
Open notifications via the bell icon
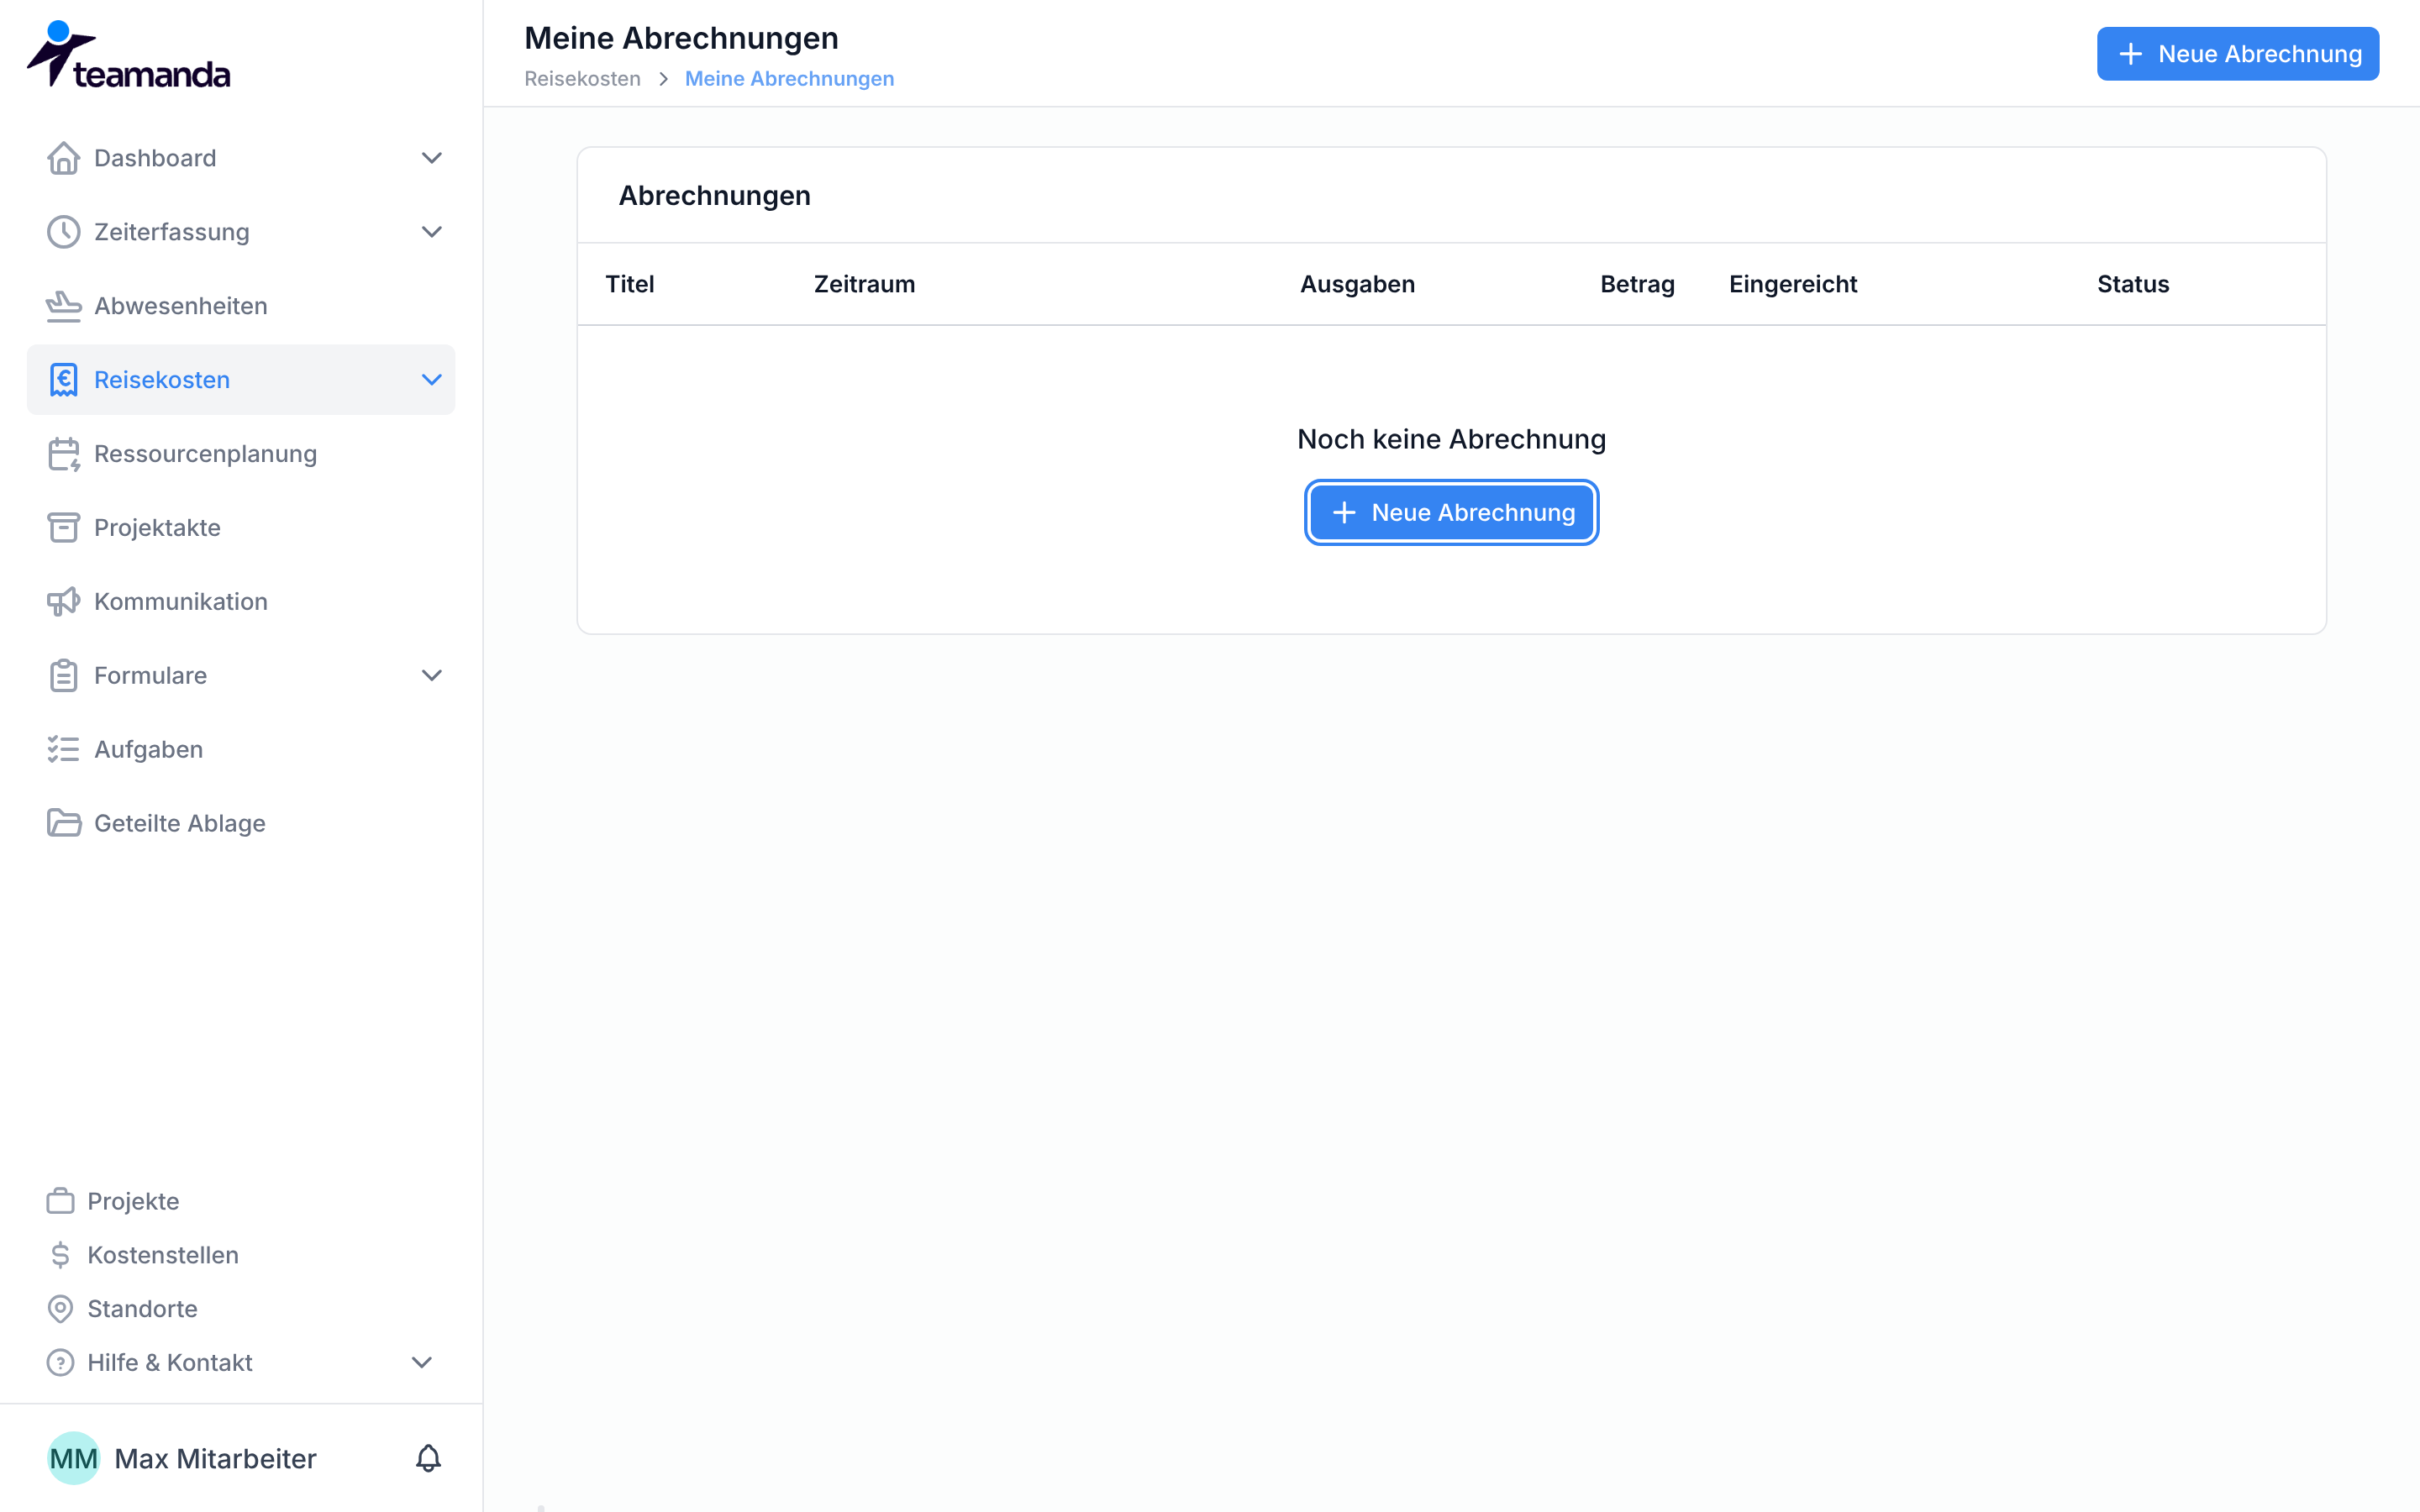pos(428,1459)
